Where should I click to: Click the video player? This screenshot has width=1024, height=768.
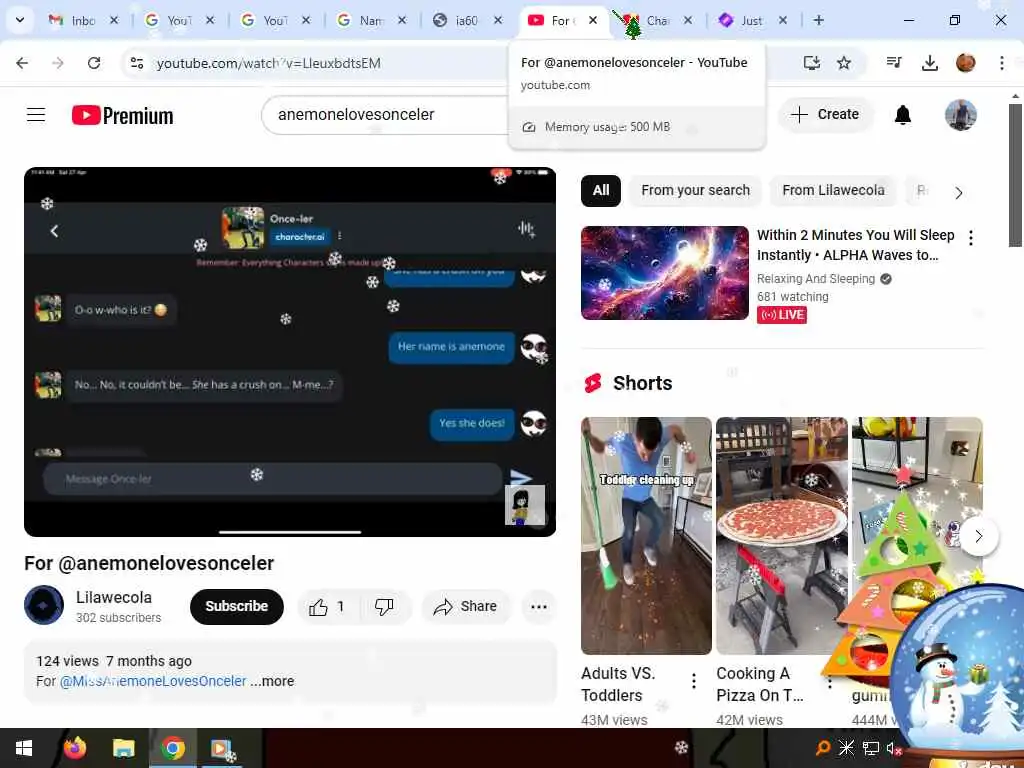(290, 351)
